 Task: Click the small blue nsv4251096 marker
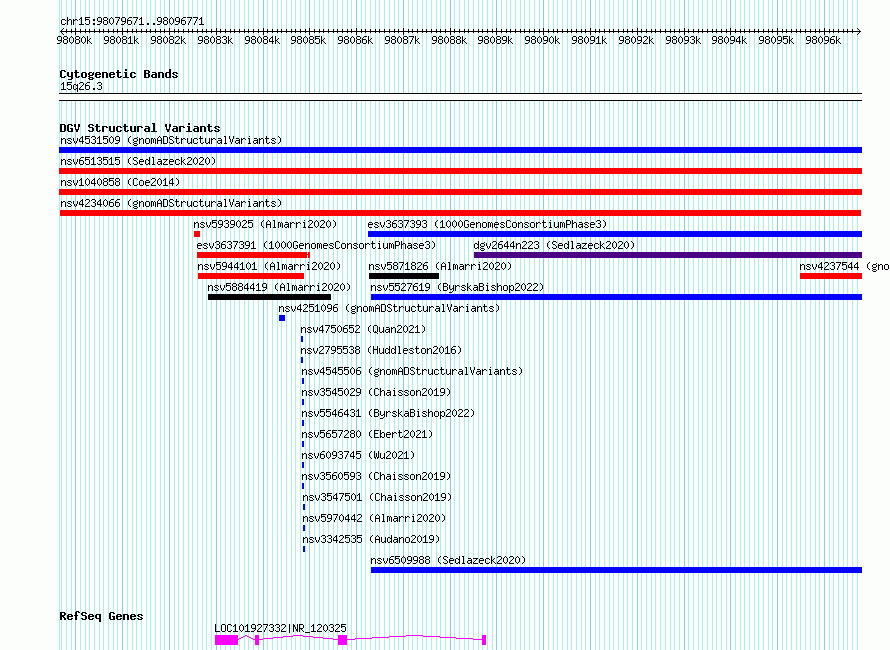coord(282,318)
